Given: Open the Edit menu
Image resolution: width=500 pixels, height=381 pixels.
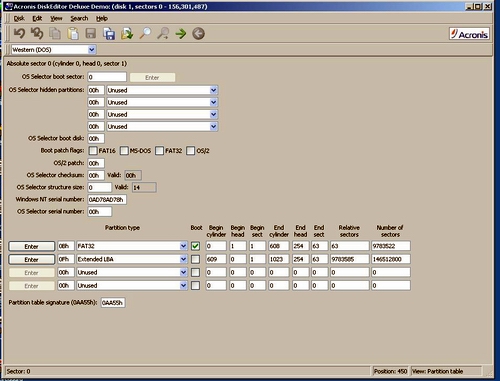Looking at the screenshot, I should click(x=37, y=18).
